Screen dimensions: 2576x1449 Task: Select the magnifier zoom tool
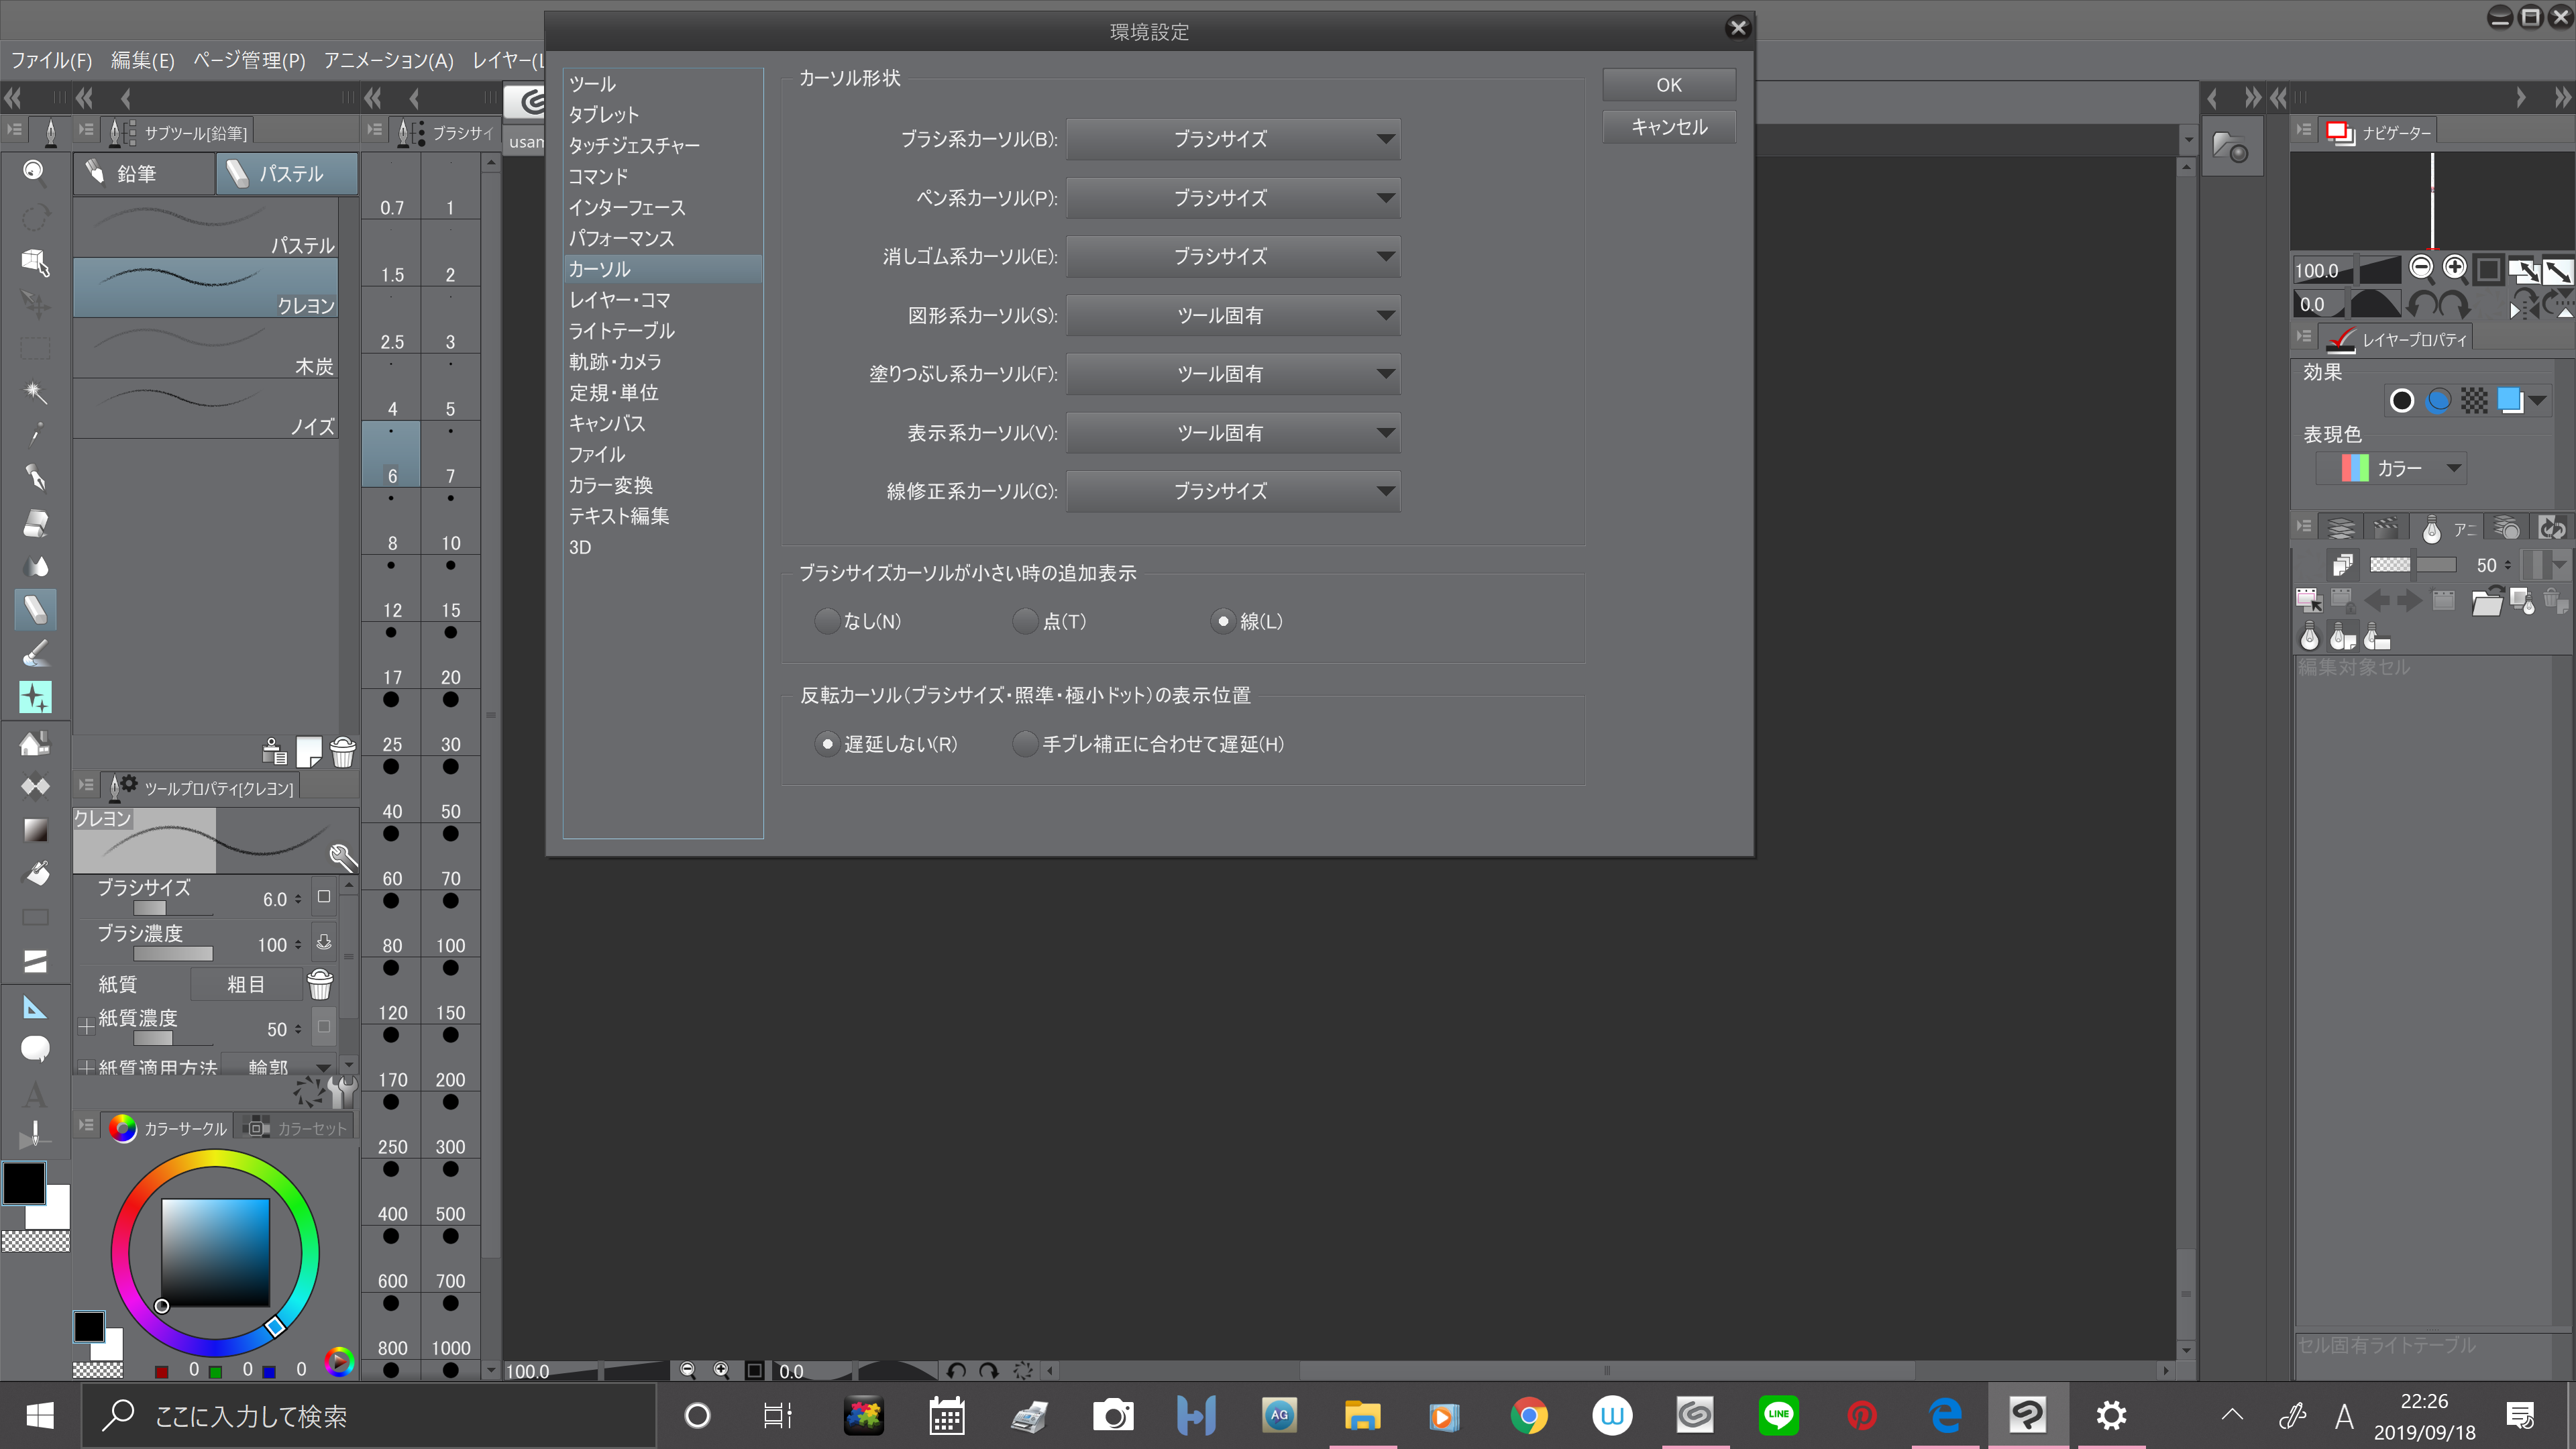coord(35,172)
